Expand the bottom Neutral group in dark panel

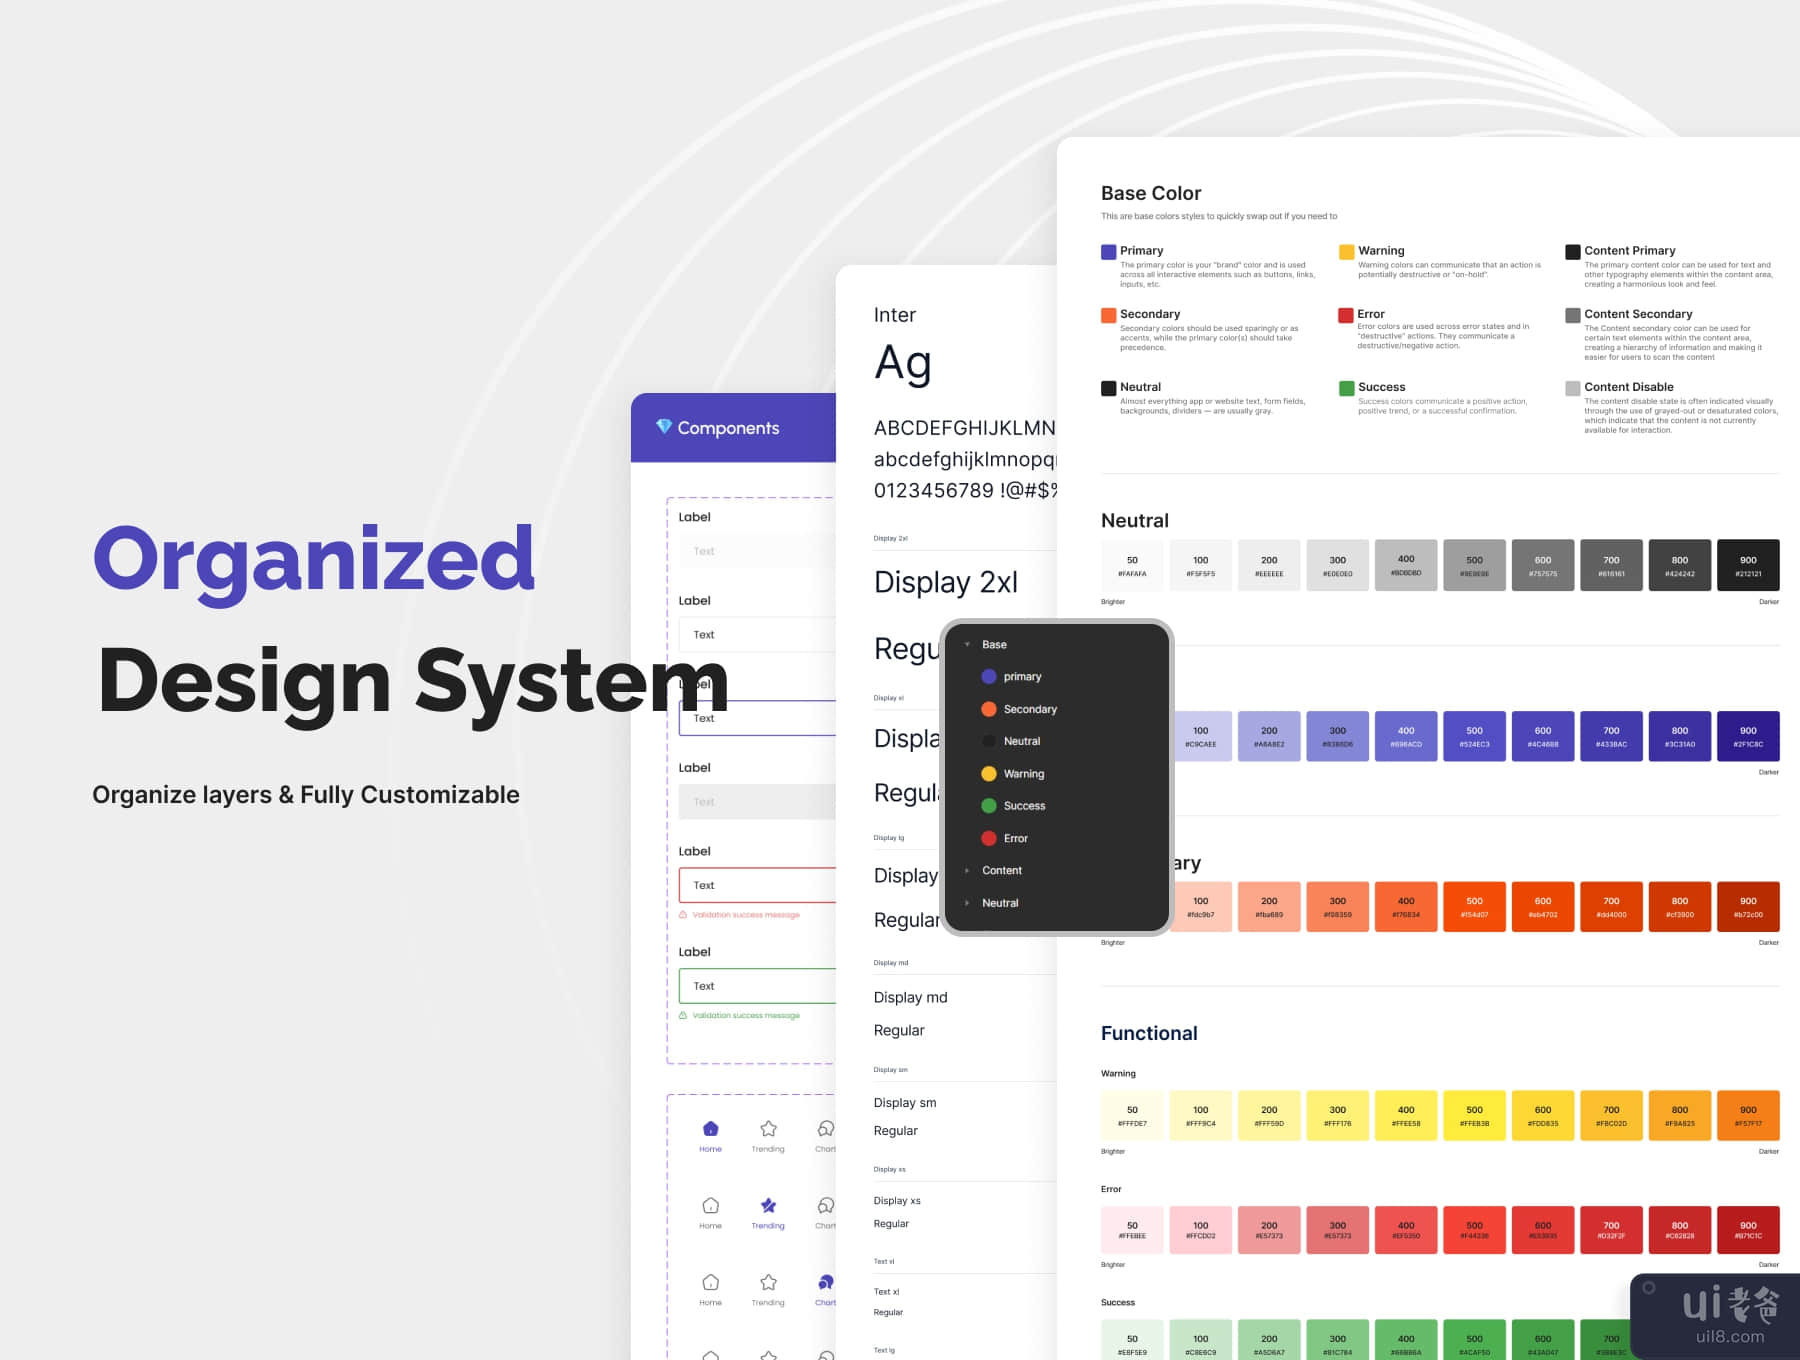click(x=967, y=903)
